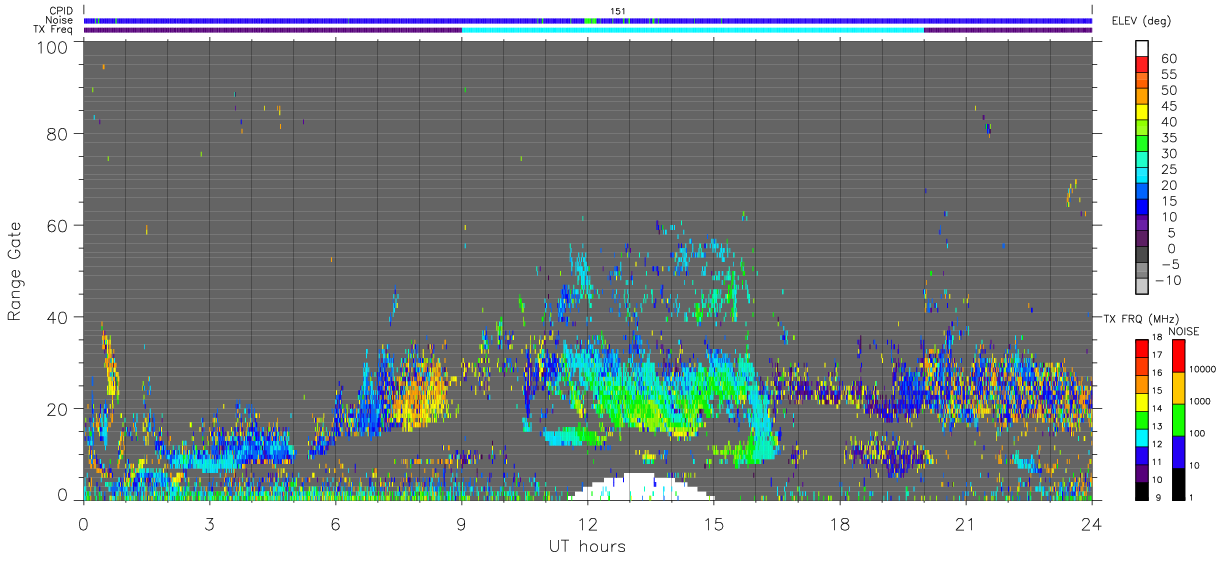Viewport: 1228px width, 567px height.
Task: Click the '14' label on the TX FRQ legend
Action: [x=1157, y=409]
